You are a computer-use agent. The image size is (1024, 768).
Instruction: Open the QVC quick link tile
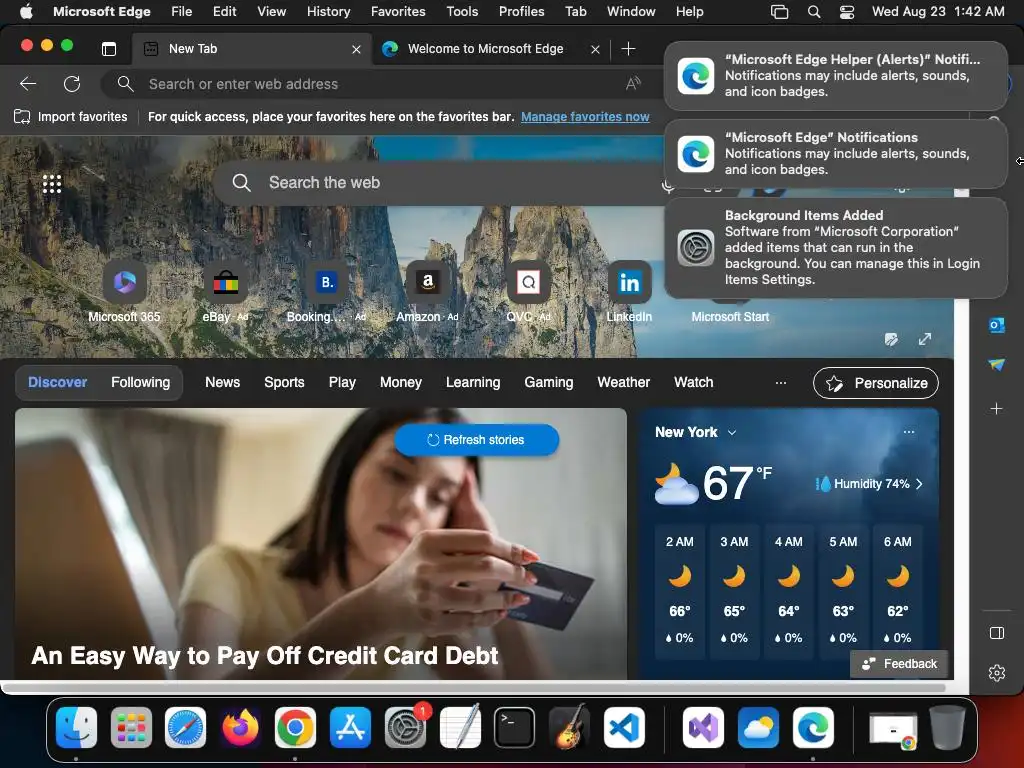(x=528, y=282)
